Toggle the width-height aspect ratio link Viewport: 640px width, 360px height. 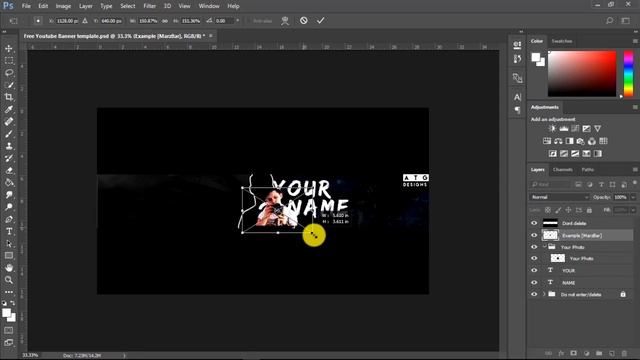point(165,21)
